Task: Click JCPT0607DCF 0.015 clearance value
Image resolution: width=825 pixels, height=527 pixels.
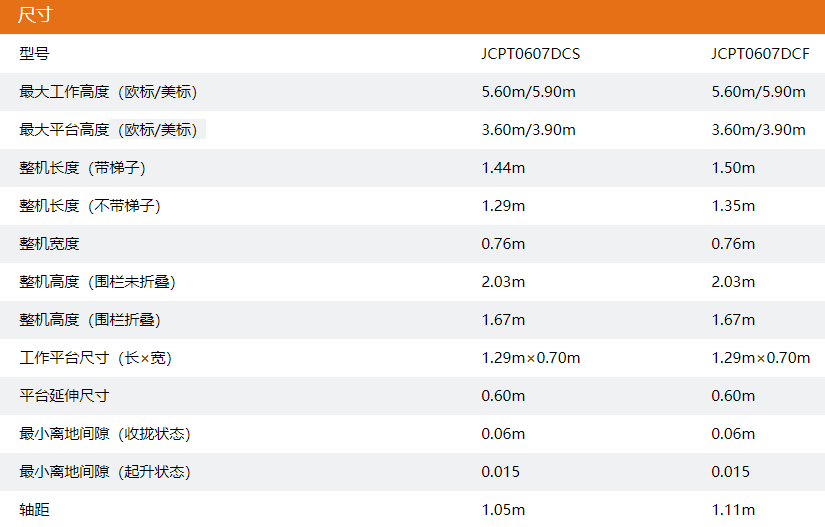Action: [x=730, y=472]
